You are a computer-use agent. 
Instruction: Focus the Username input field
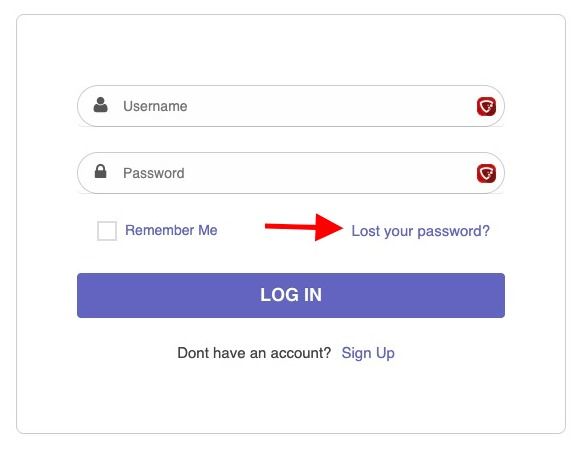coord(291,106)
